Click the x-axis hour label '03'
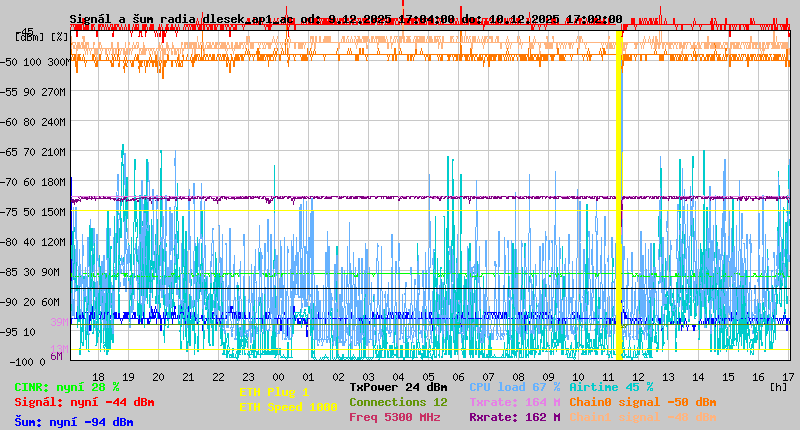The image size is (800, 430). coord(368,377)
